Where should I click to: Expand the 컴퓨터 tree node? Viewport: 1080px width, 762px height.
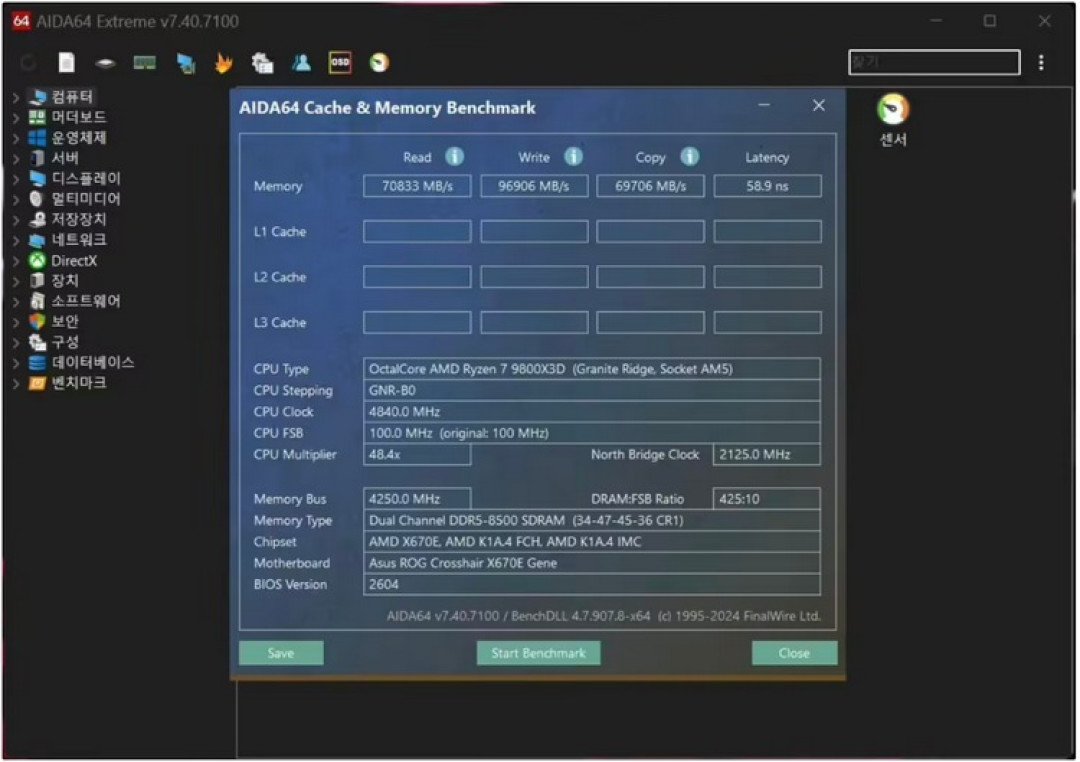point(14,96)
